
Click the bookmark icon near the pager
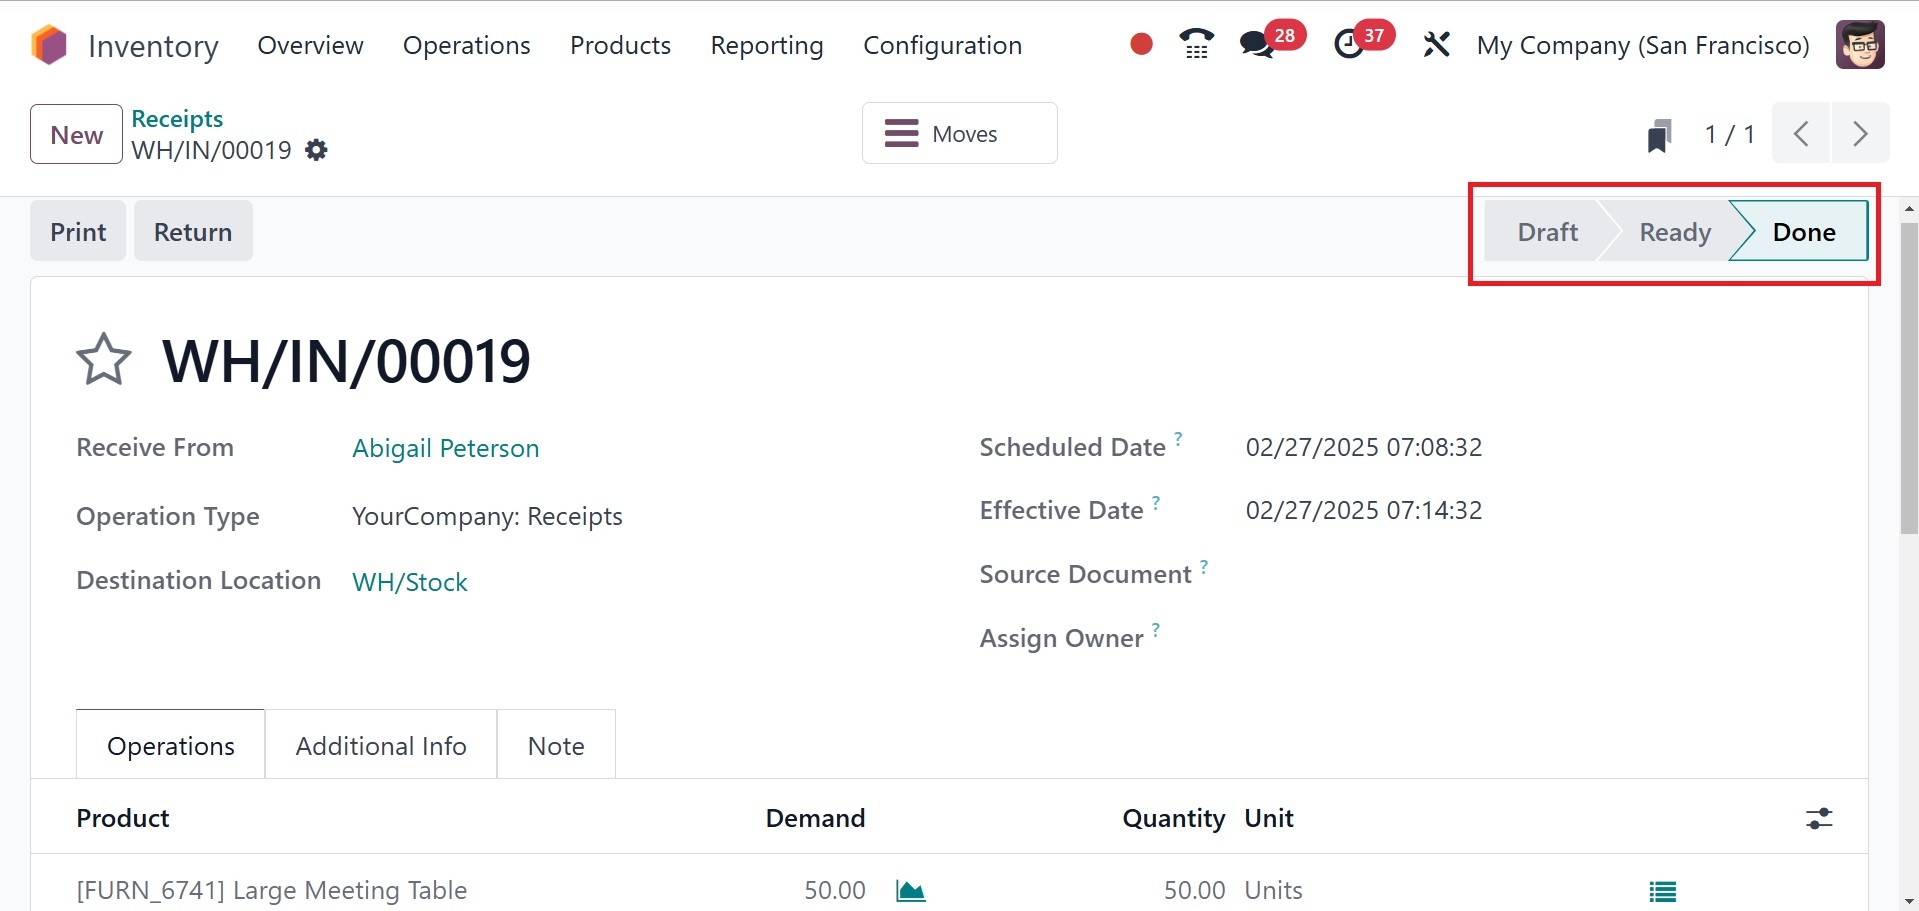1659,135
